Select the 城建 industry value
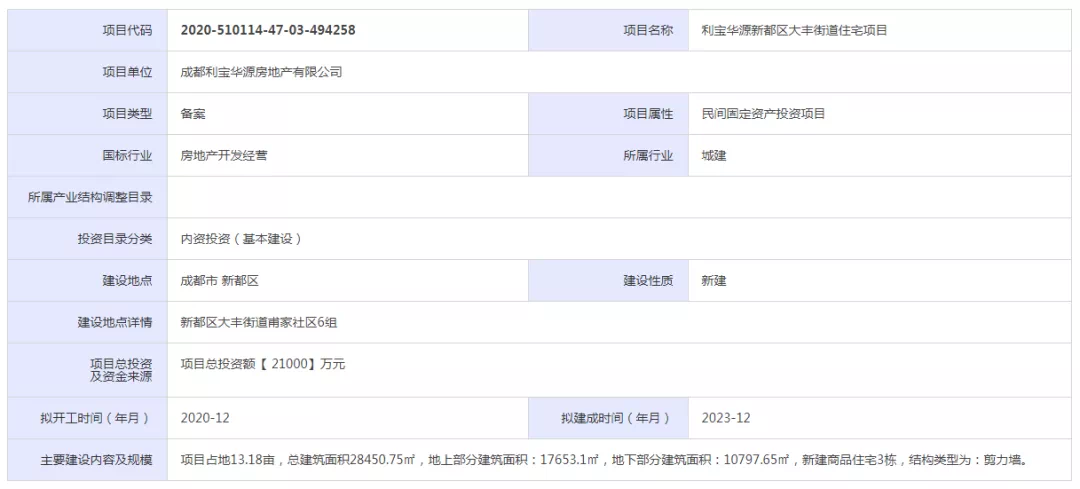This screenshot has width=1080, height=489. point(714,156)
